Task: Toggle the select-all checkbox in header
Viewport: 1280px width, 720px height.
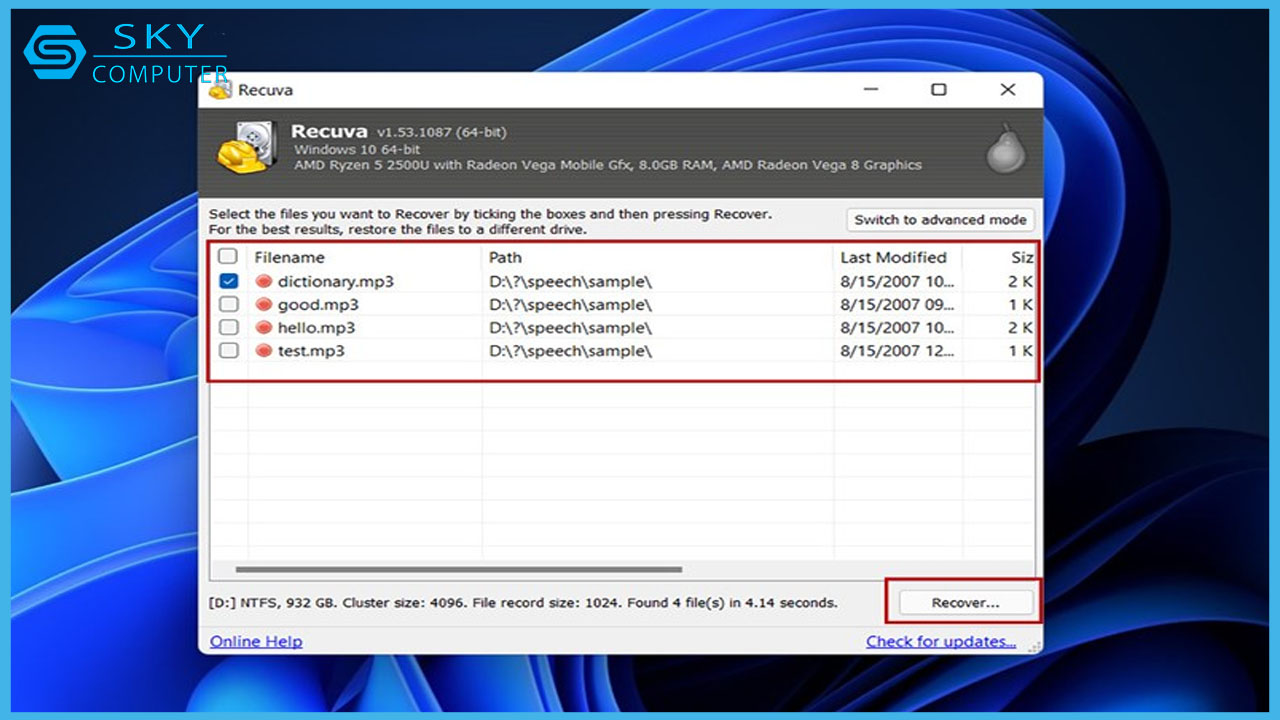Action: 229,257
